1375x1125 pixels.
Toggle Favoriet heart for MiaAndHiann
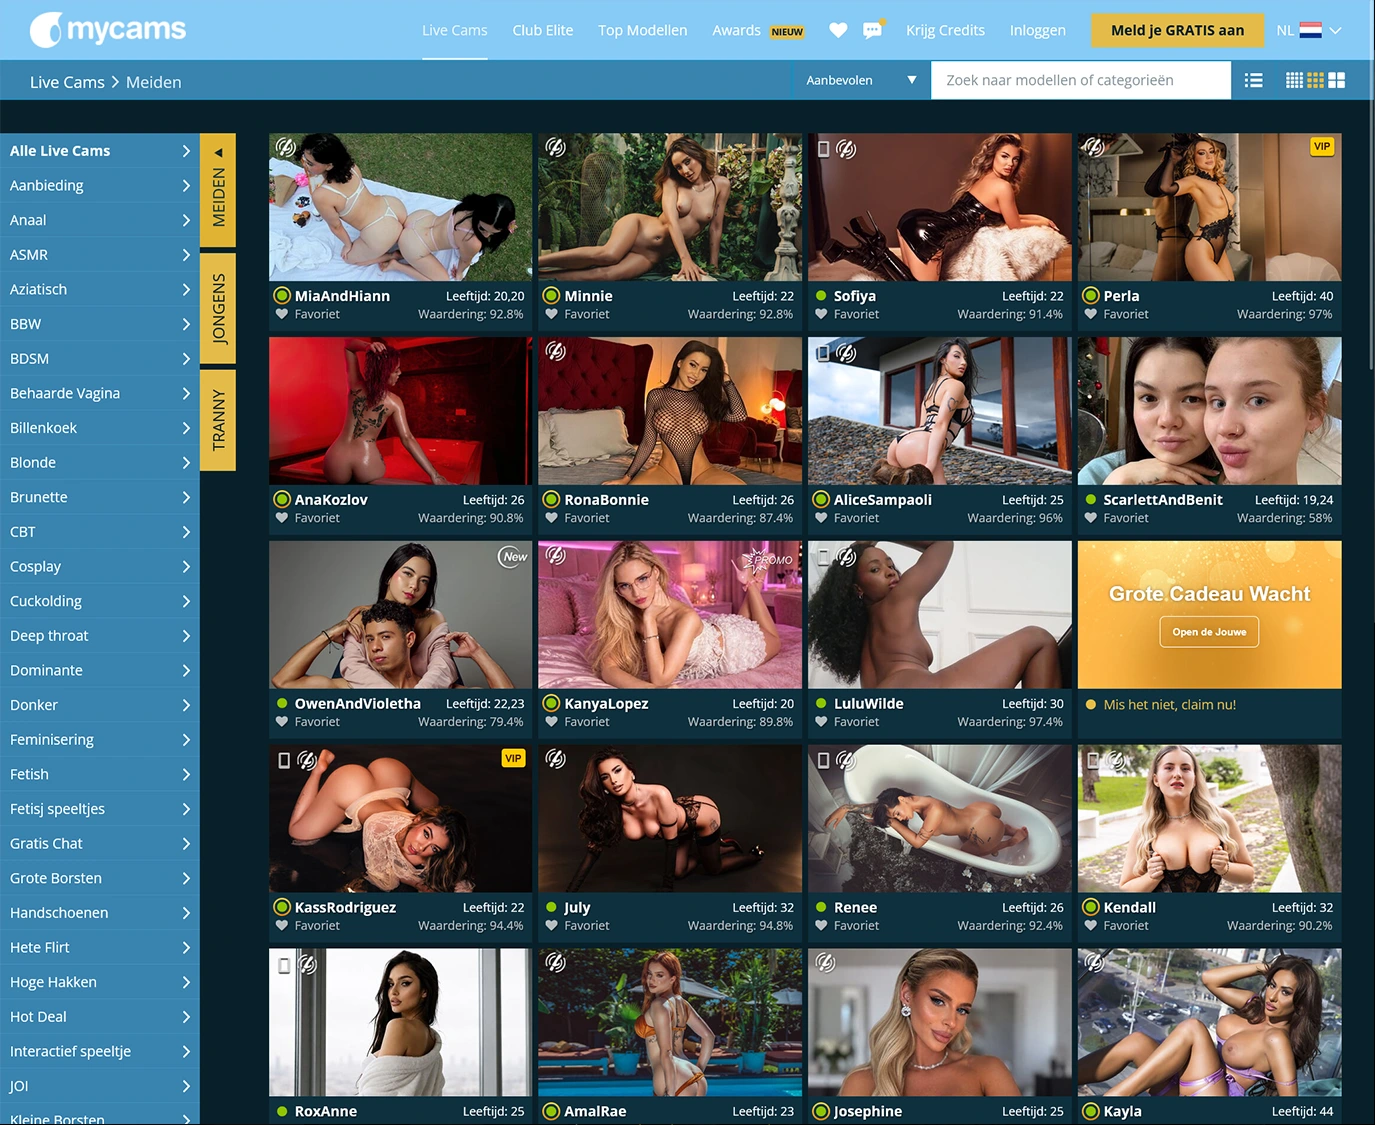click(282, 314)
